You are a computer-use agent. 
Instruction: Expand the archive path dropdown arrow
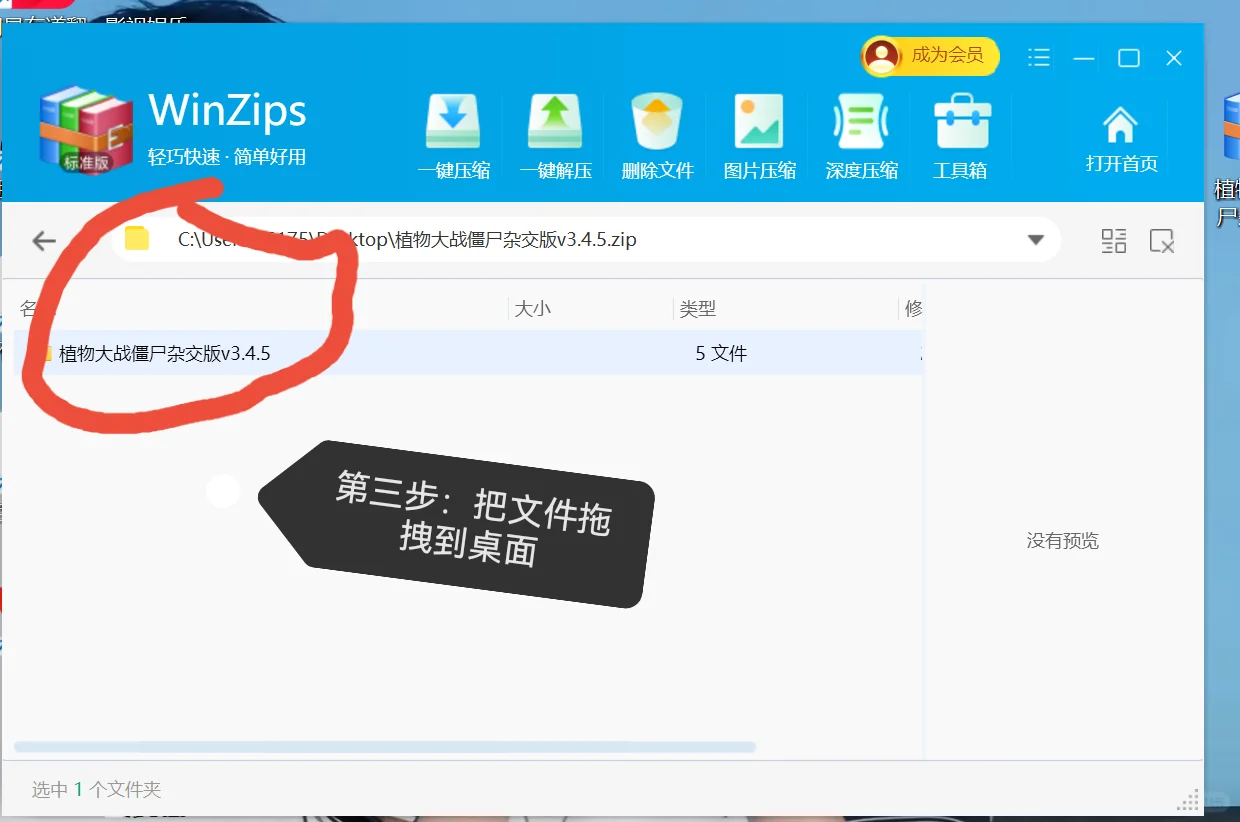pyautogui.click(x=1034, y=240)
